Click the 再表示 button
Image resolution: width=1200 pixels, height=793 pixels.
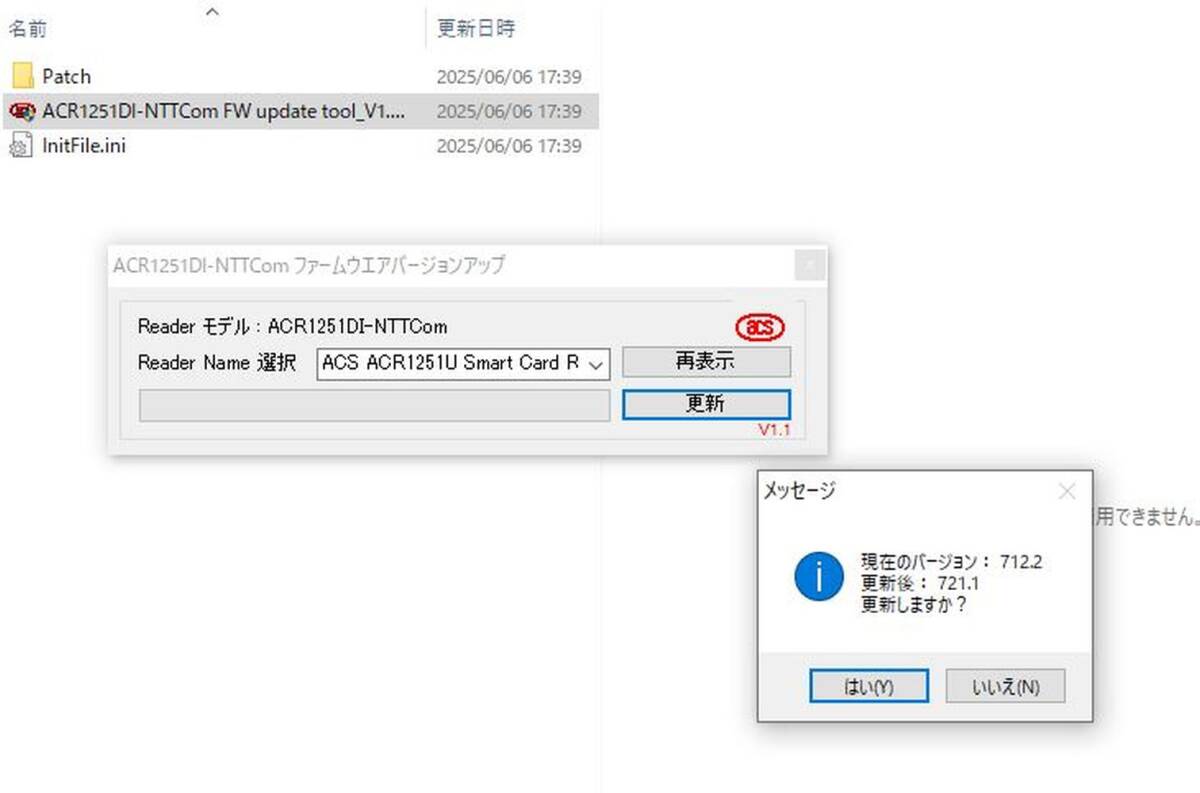click(706, 362)
